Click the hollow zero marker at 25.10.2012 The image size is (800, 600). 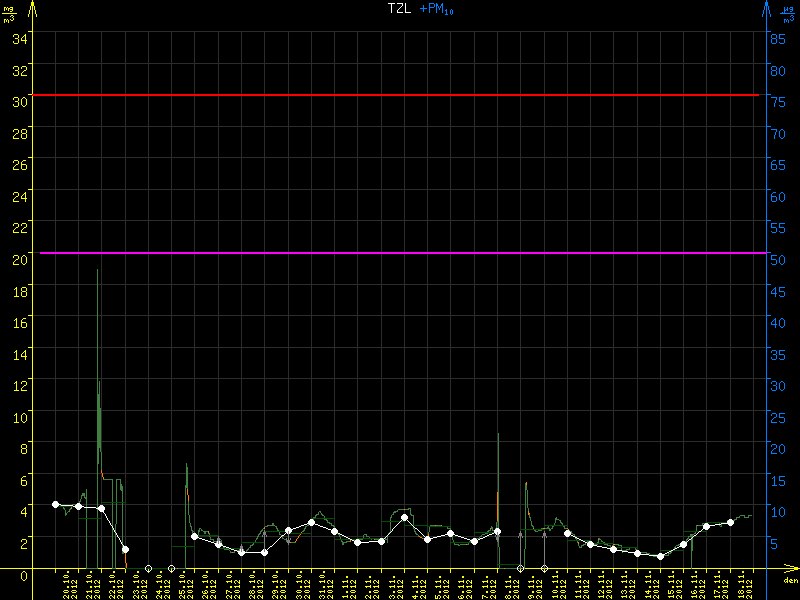point(172,568)
